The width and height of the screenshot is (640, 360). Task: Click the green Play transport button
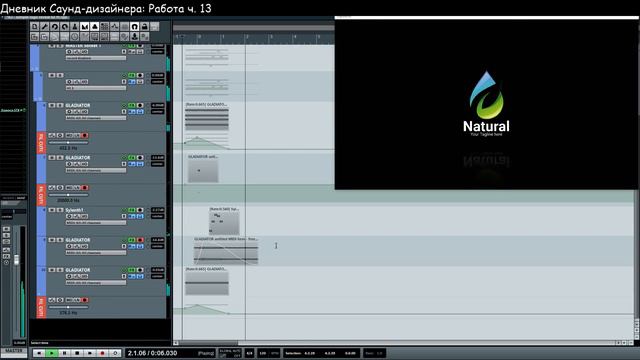(x=52, y=353)
